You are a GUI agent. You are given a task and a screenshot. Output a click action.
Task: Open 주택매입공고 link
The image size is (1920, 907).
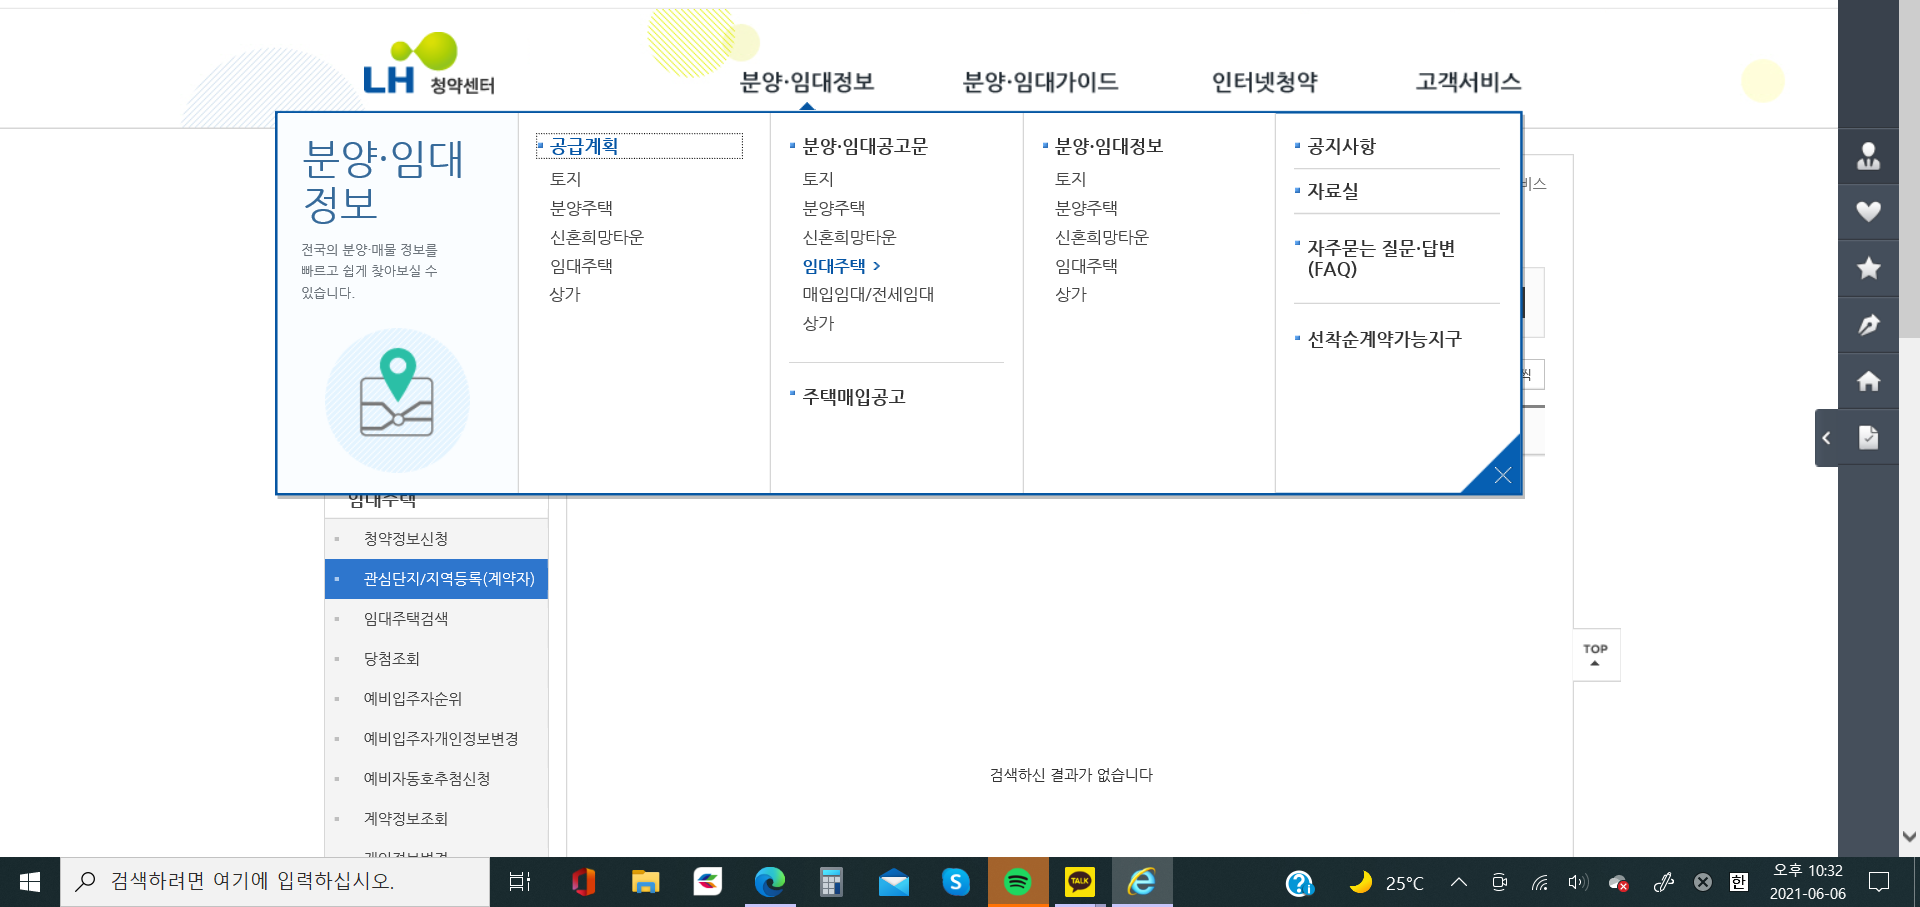(854, 397)
